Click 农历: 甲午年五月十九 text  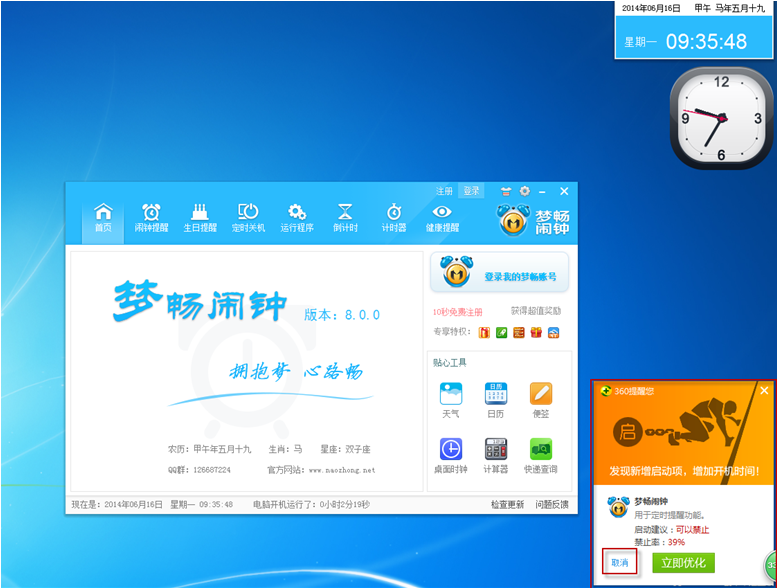point(210,449)
